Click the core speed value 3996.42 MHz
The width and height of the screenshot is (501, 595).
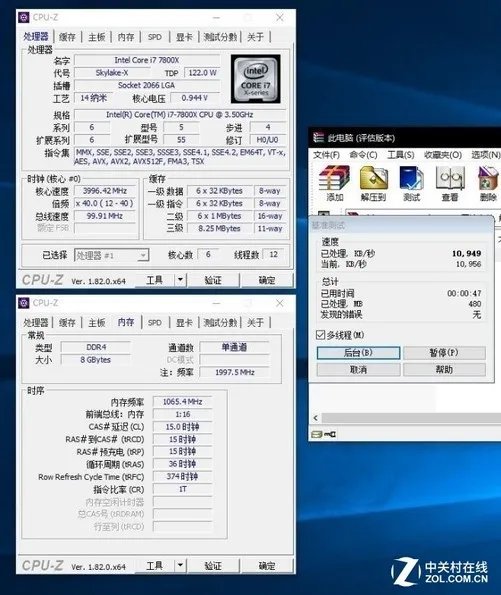105,190
